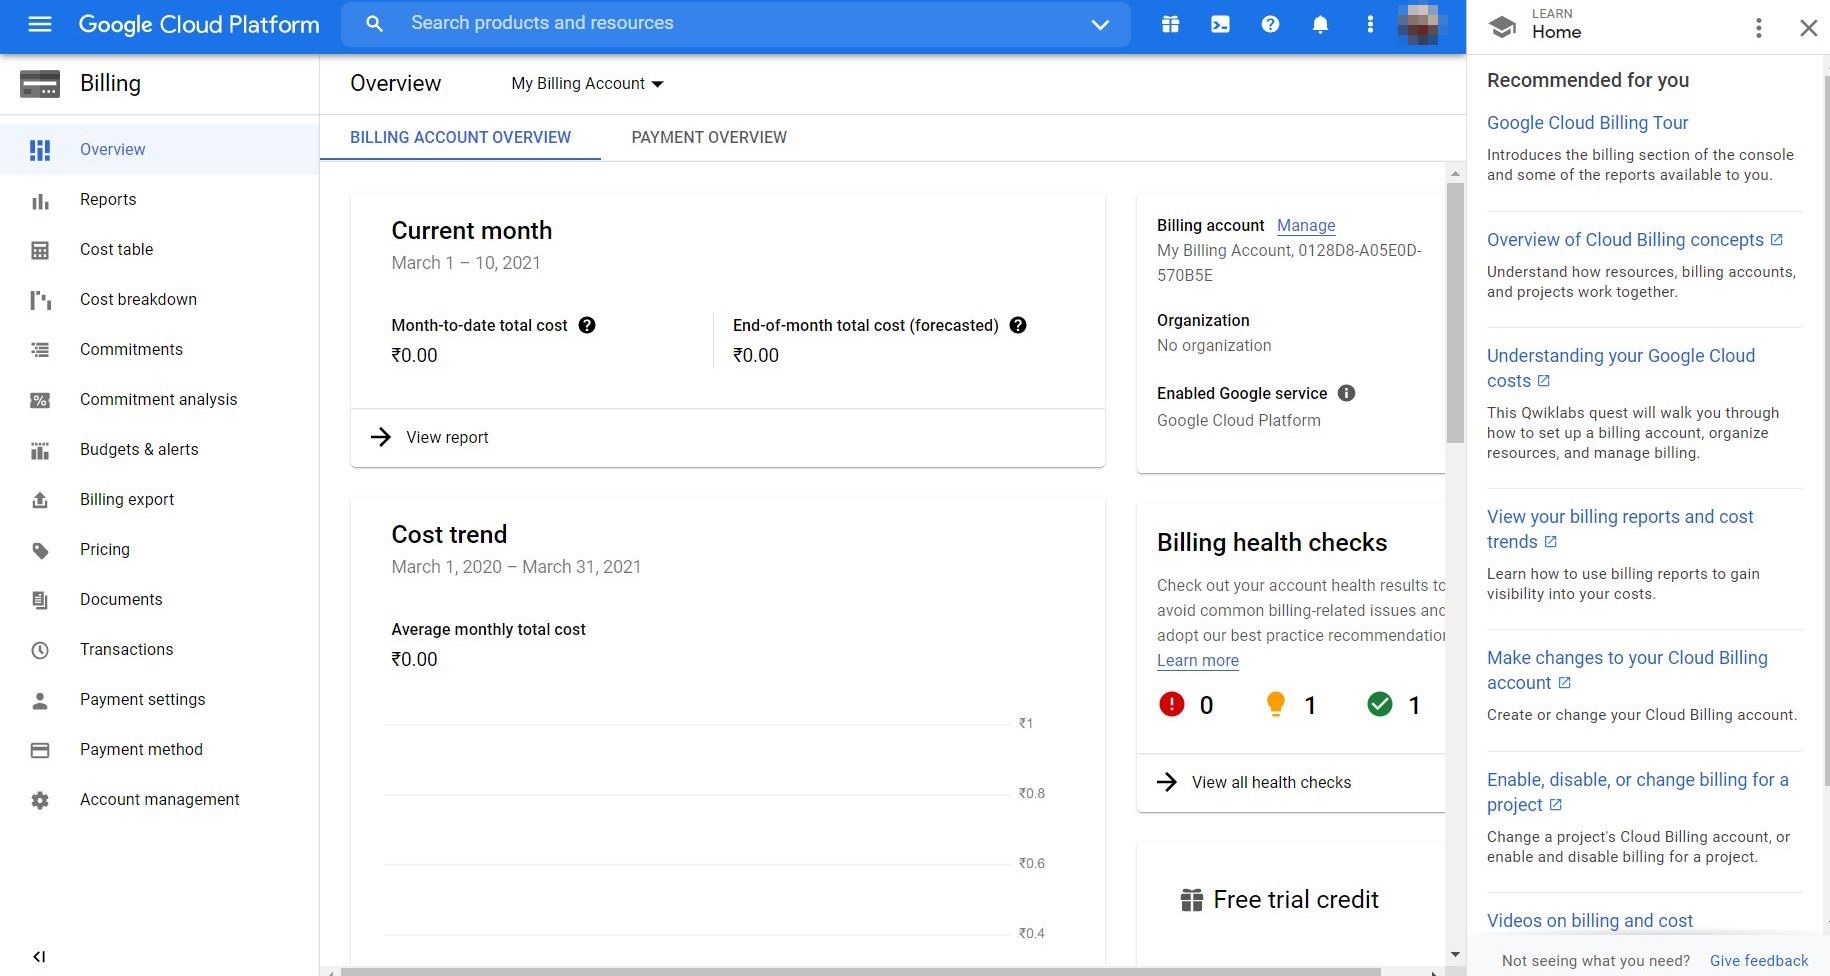Image resolution: width=1830 pixels, height=976 pixels.
Task: Select the Pricing tag icon in sidebar
Action: pos(40,549)
